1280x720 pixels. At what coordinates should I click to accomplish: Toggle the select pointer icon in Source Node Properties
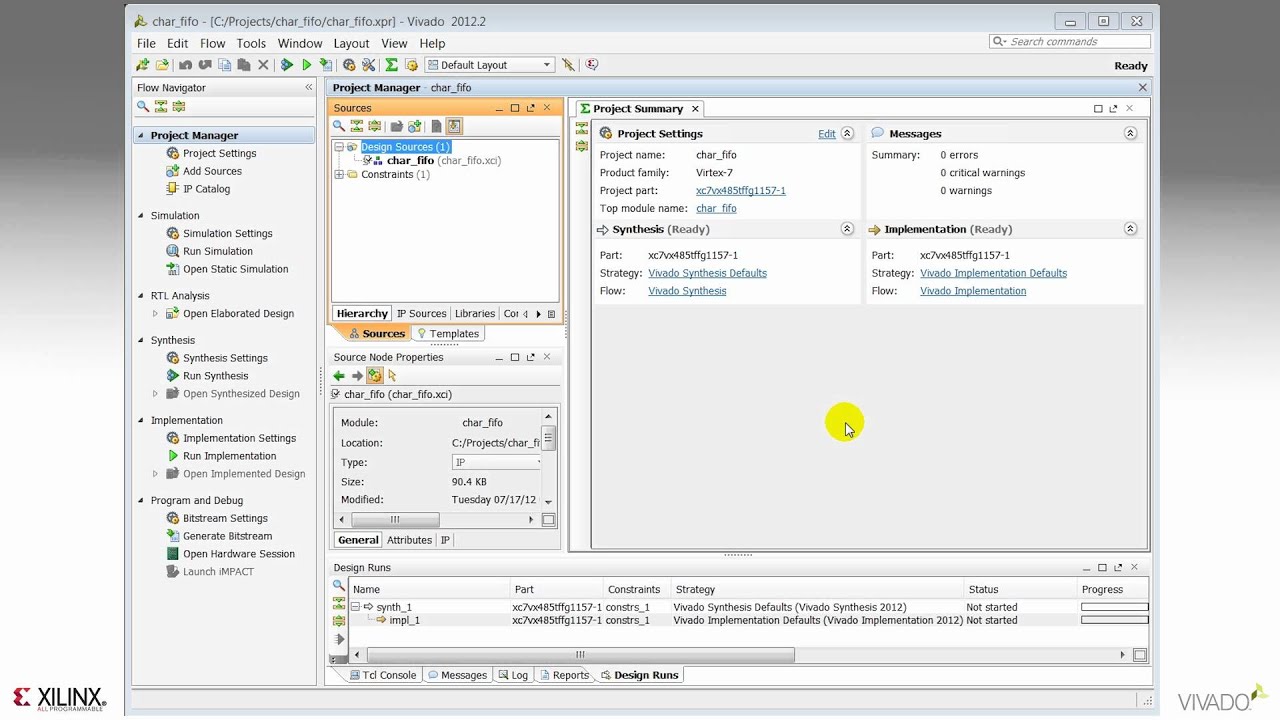392,376
